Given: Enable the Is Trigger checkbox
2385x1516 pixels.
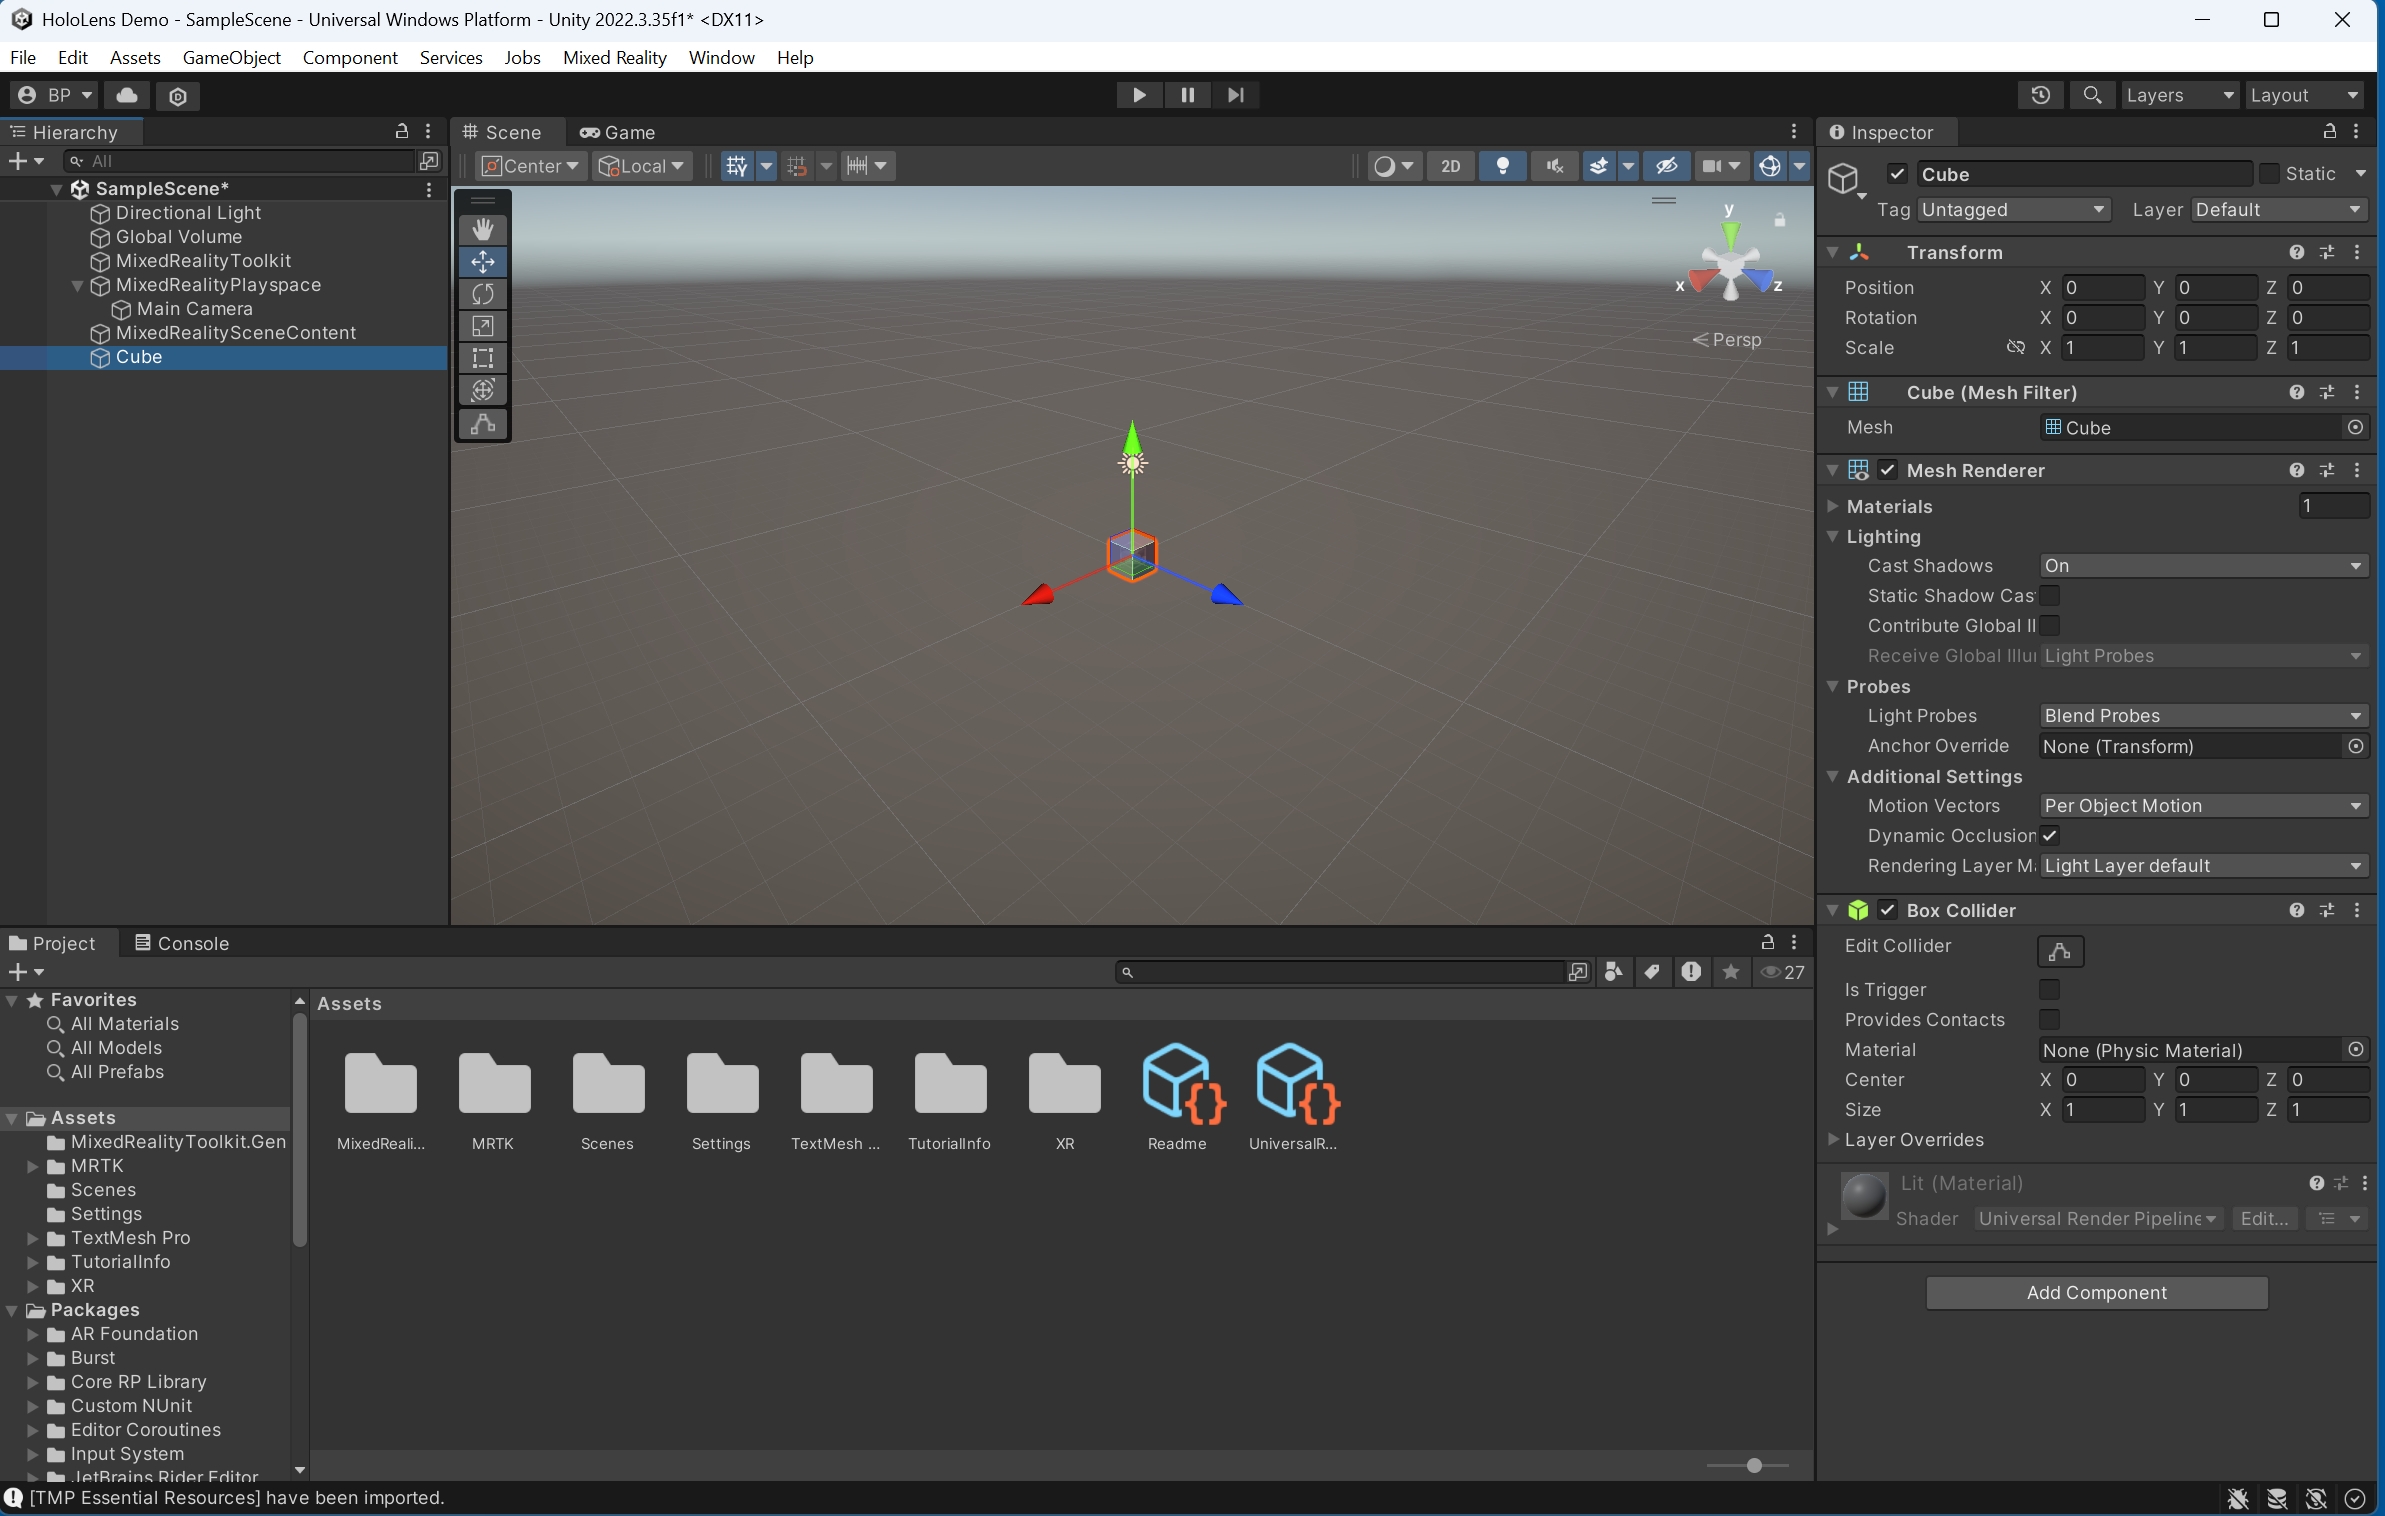Looking at the screenshot, I should click(2049, 989).
